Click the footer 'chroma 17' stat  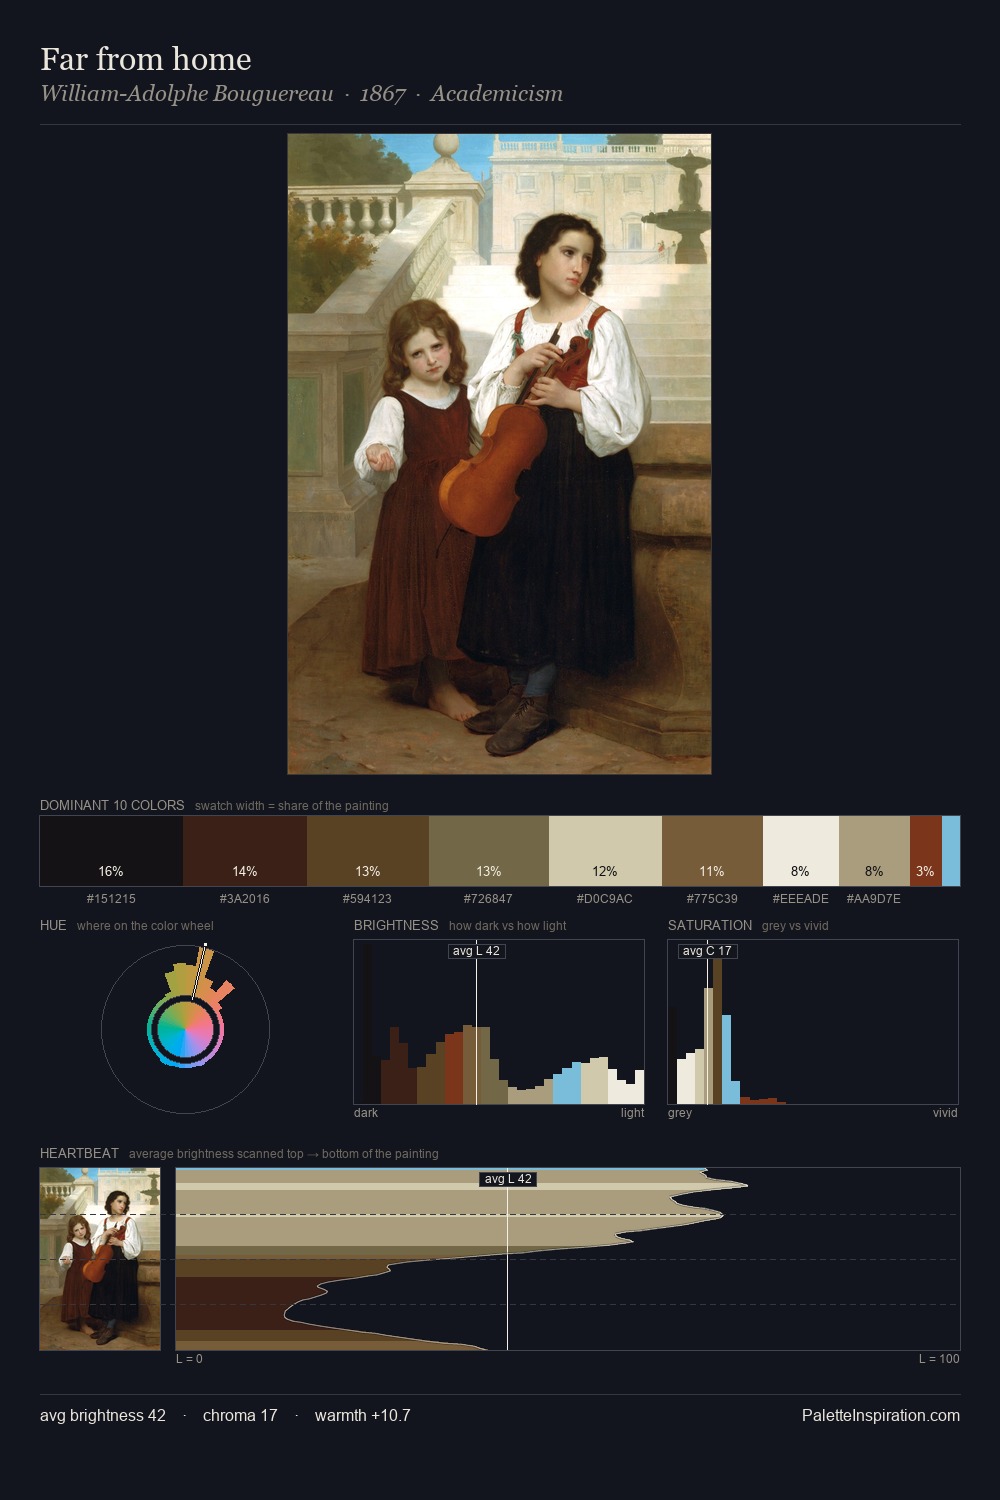tap(240, 1415)
